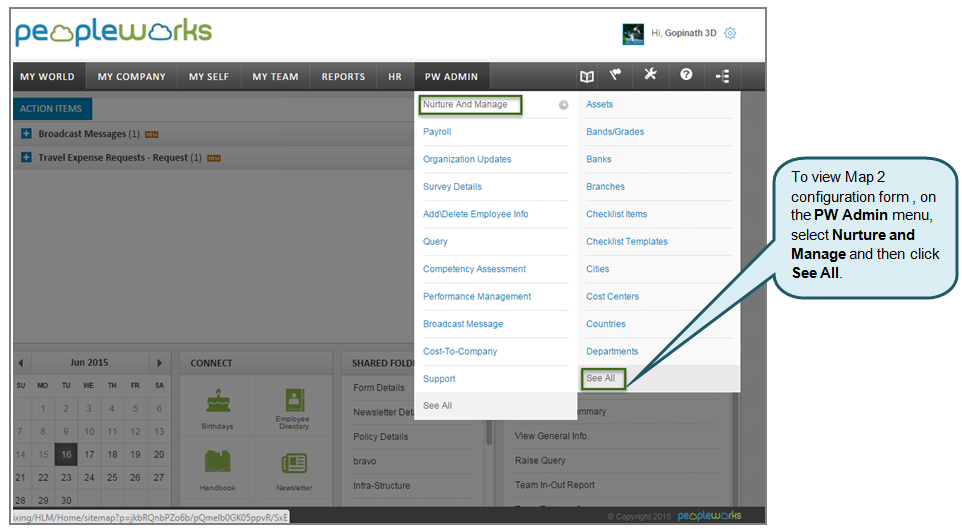Open the Employee Directory icon
This screenshot has width=962, height=529.
click(x=294, y=400)
